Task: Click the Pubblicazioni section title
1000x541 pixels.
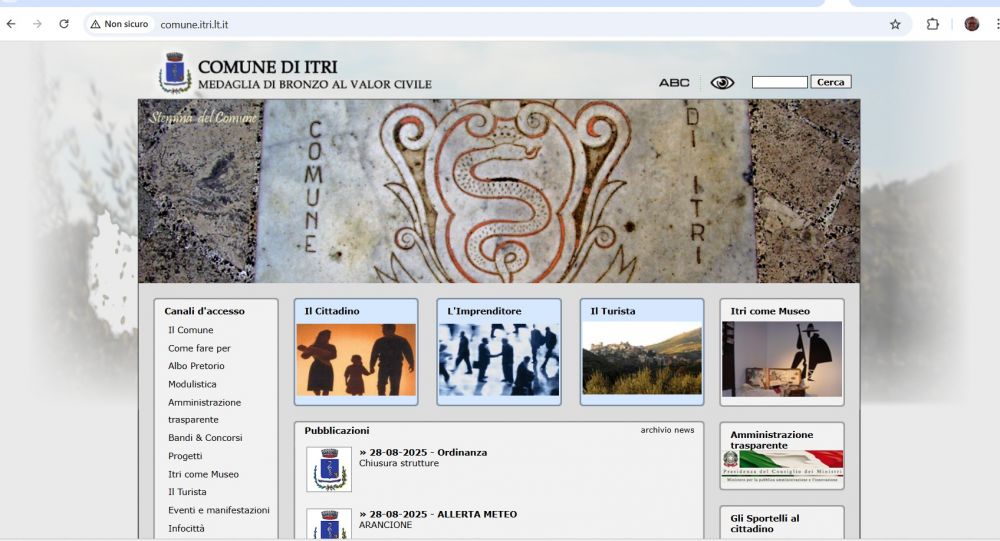Action: tap(337, 431)
